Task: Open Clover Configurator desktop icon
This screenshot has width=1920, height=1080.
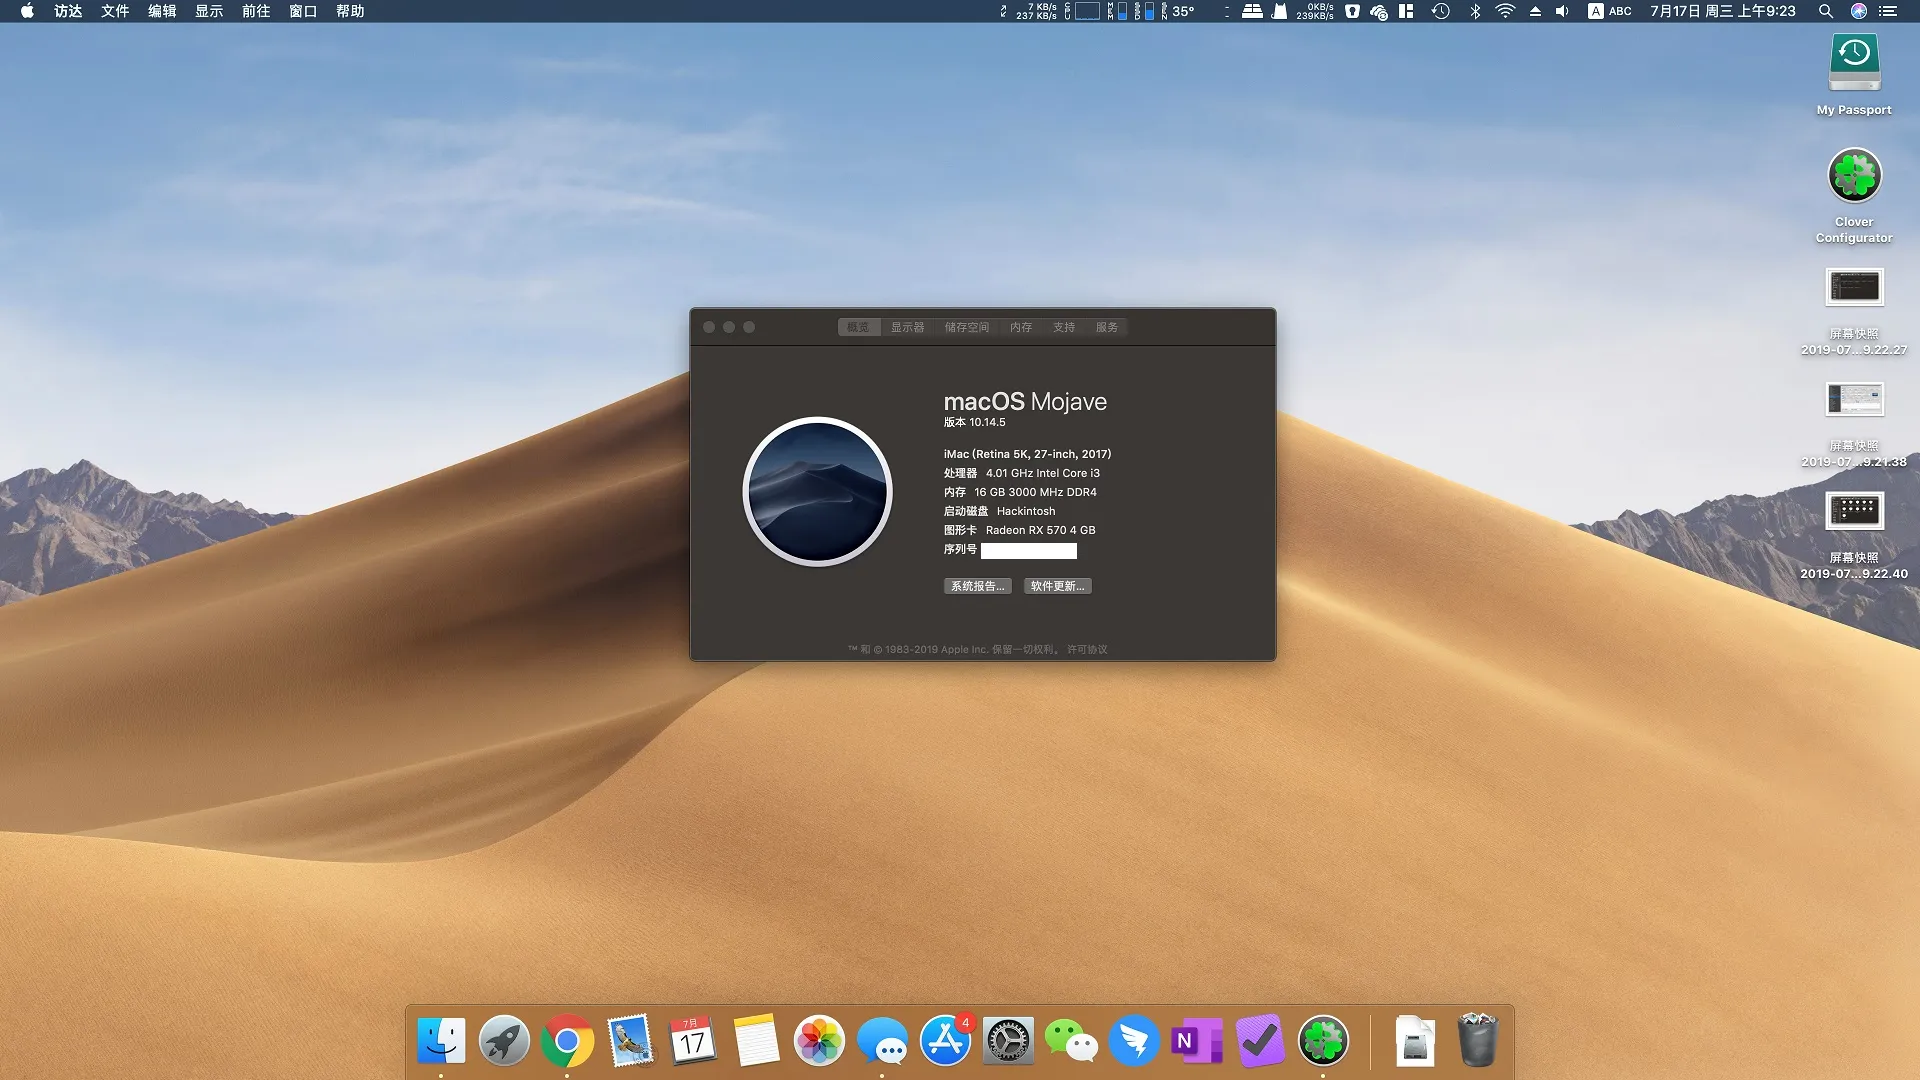Action: 1854,177
